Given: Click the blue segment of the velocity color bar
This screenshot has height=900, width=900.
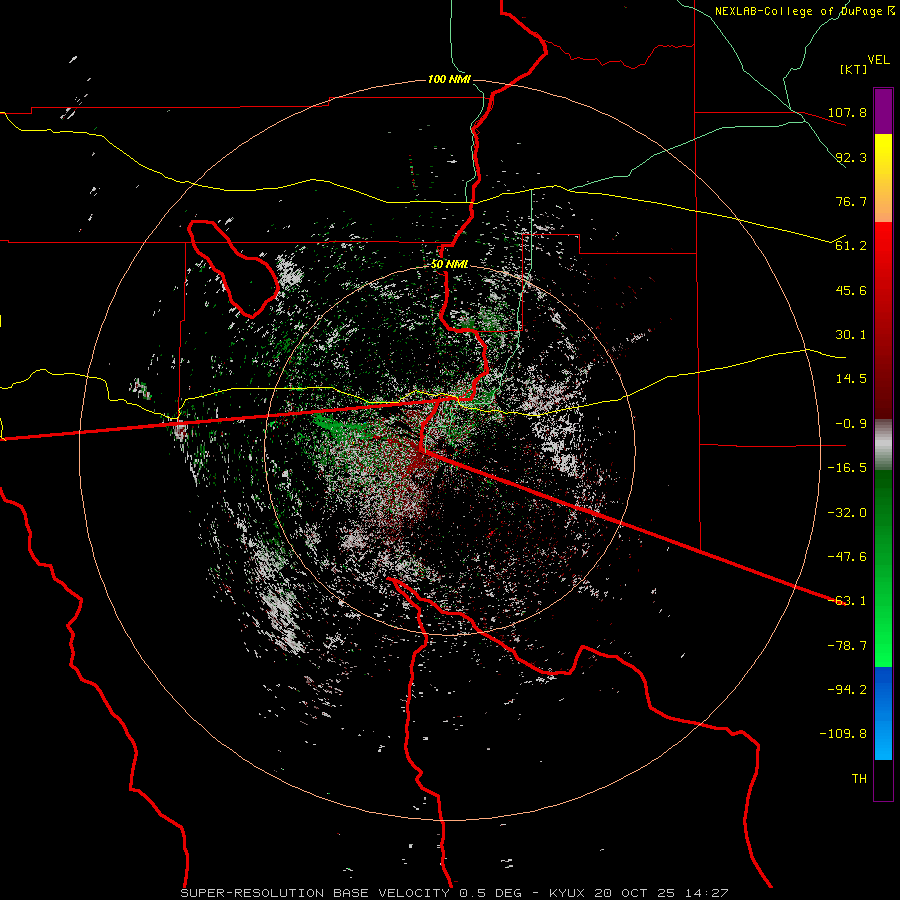Looking at the screenshot, I should click(x=883, y=713).
